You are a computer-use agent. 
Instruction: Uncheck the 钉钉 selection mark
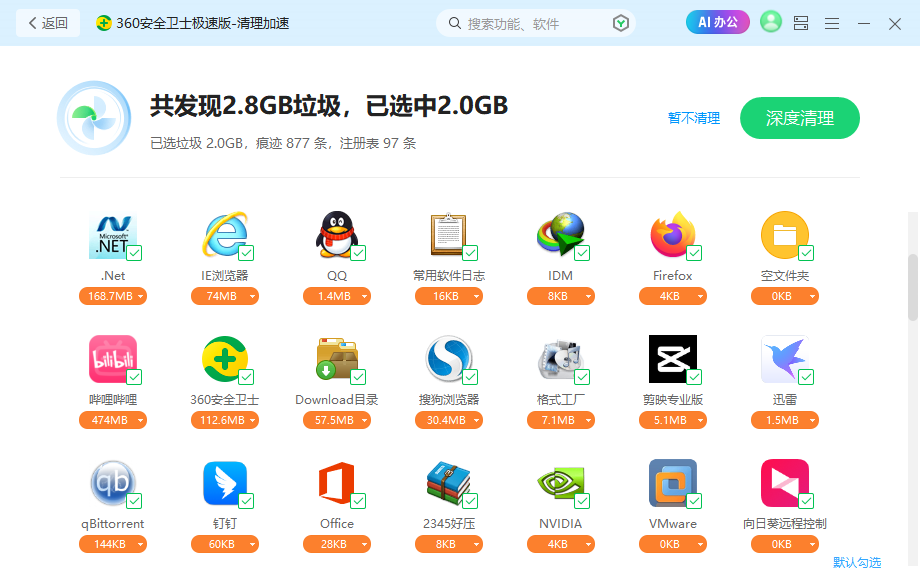[245, 502]
